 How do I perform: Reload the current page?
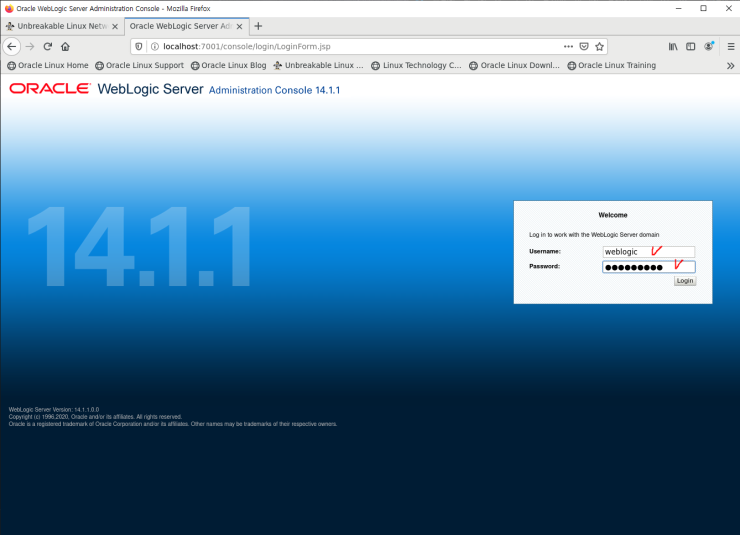point(48,46)
